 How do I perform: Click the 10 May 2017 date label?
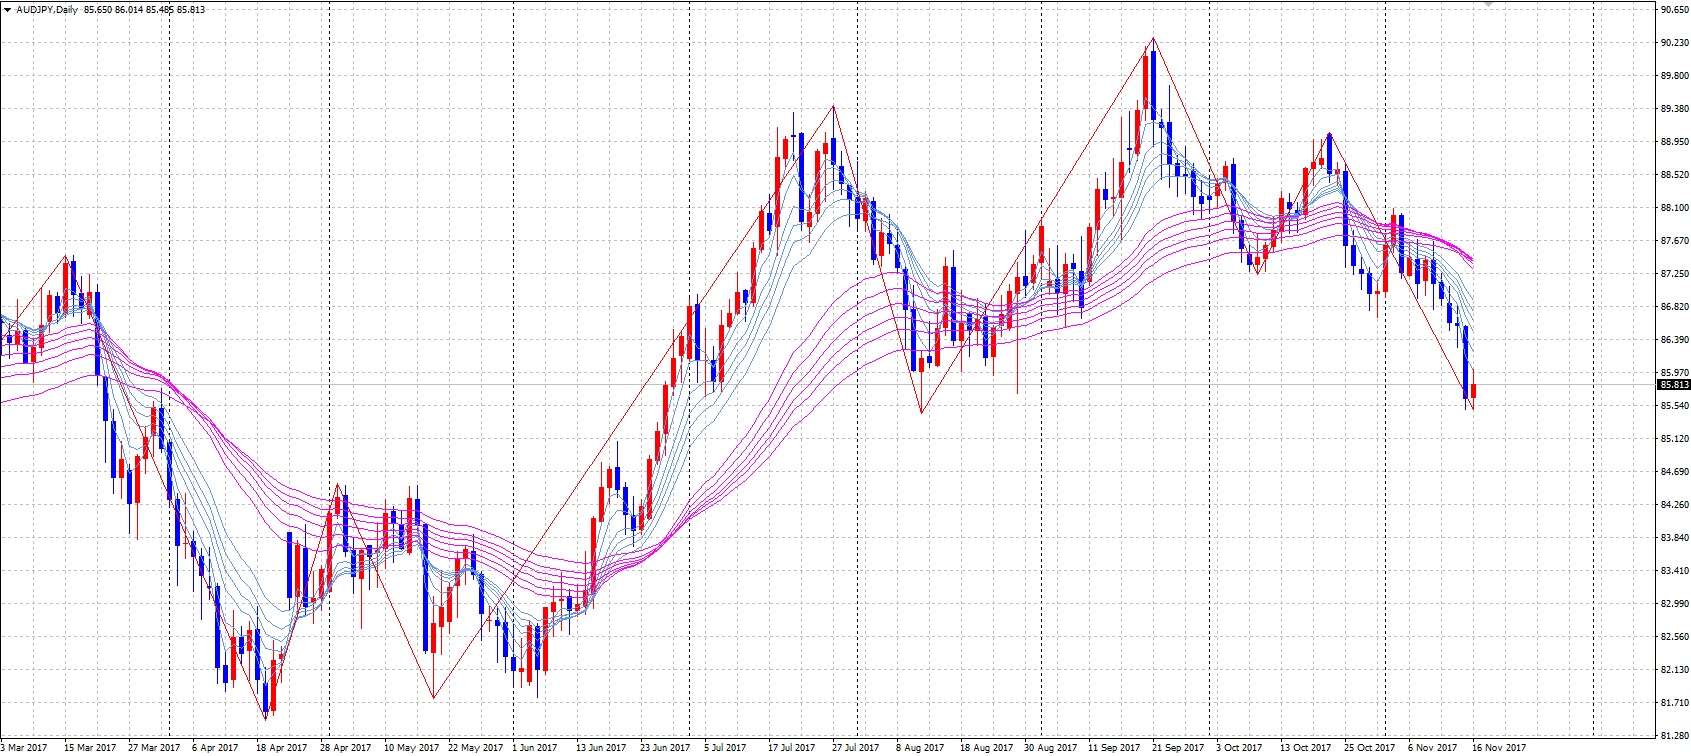pos(412,748)
